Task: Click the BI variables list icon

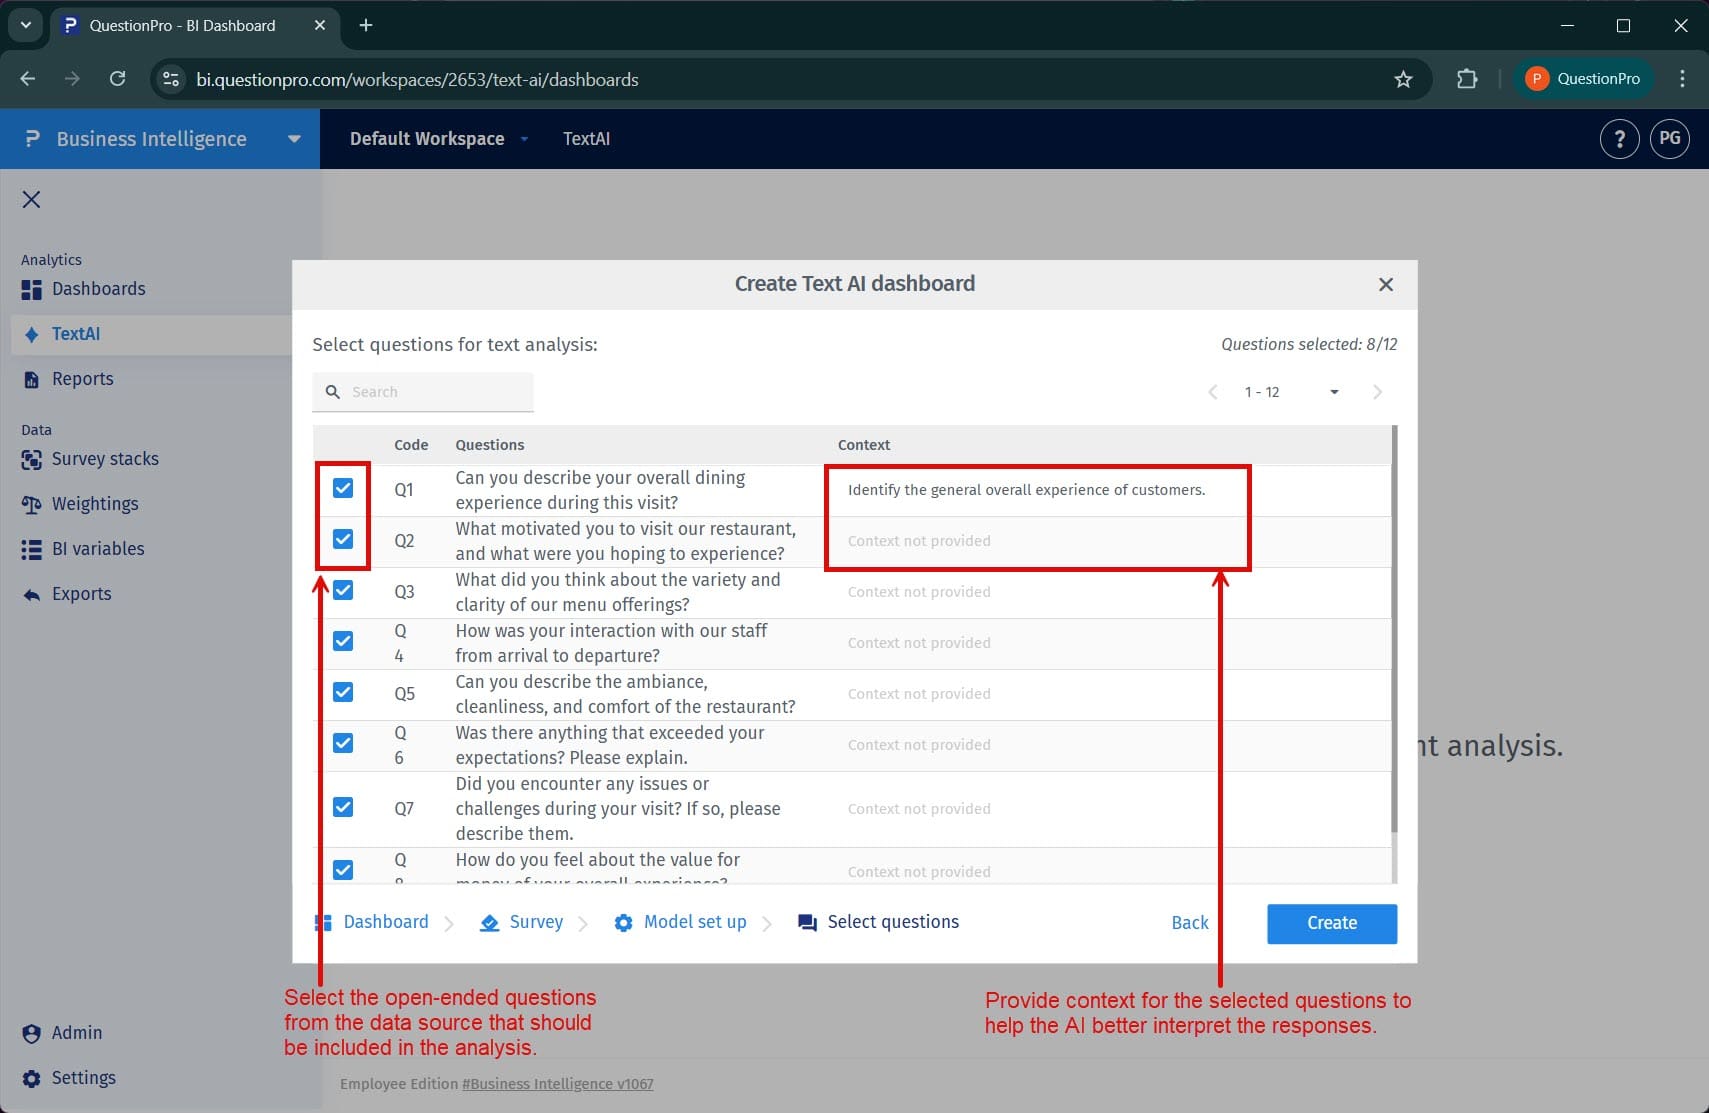Action: [32, 550]
